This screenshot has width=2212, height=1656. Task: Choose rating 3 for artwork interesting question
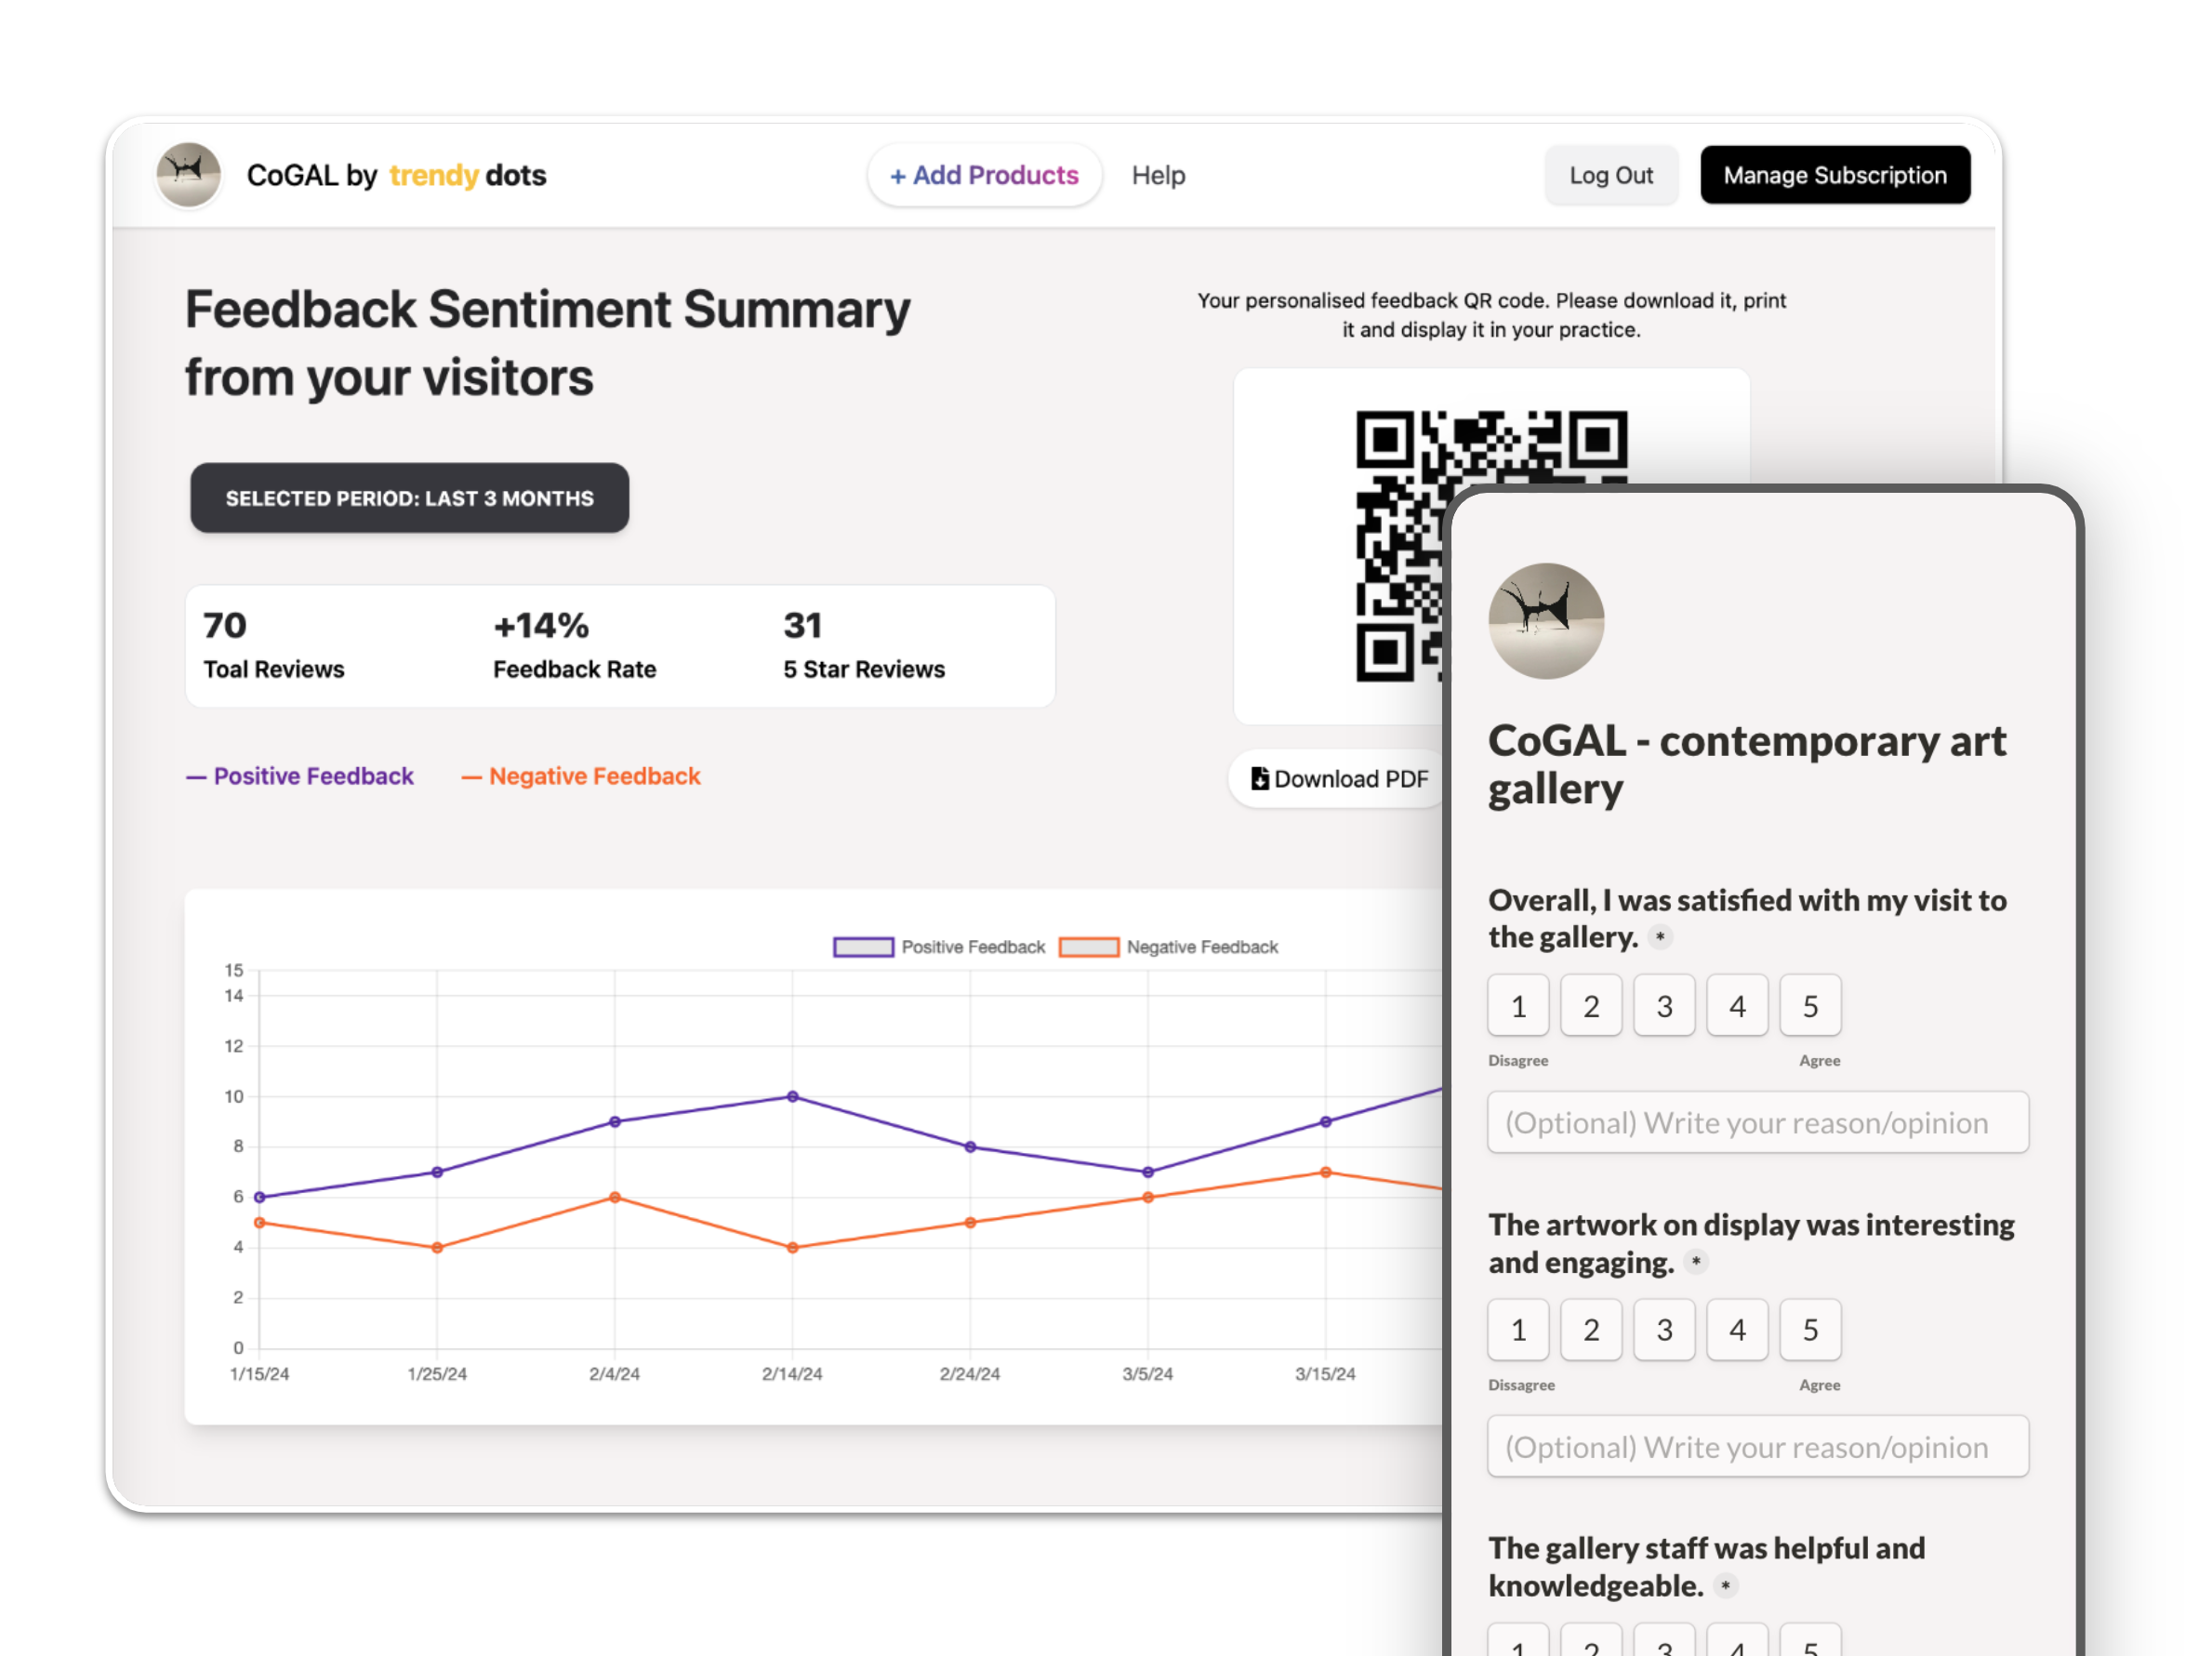pos(1664,1330)
